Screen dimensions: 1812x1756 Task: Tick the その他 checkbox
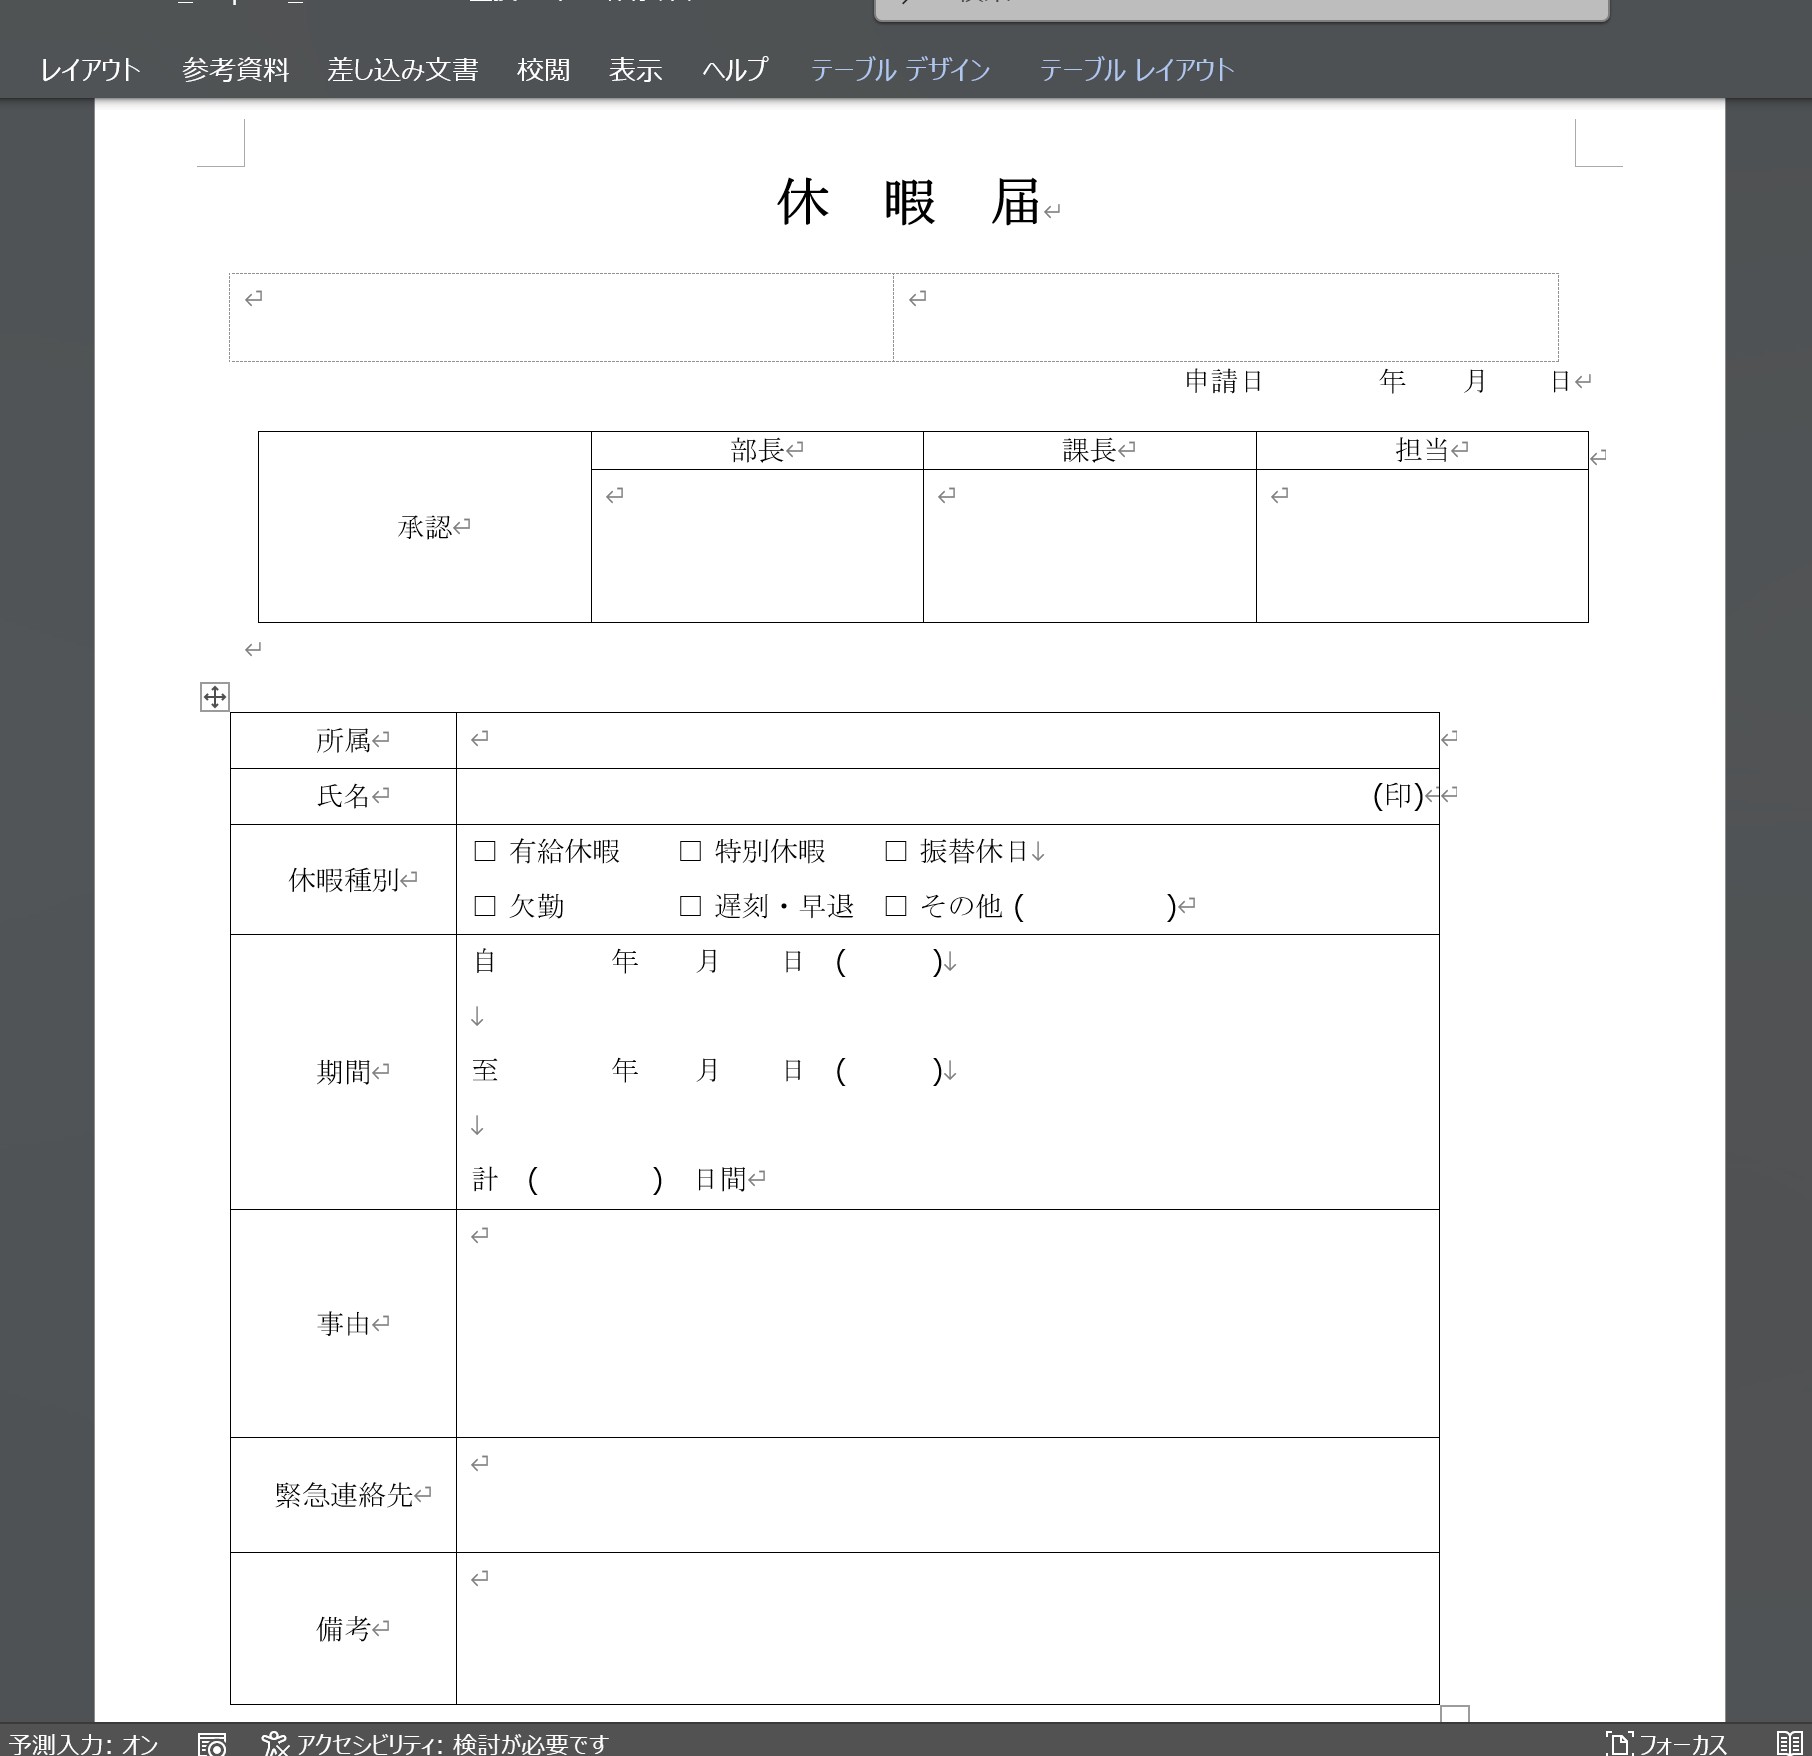896,906
